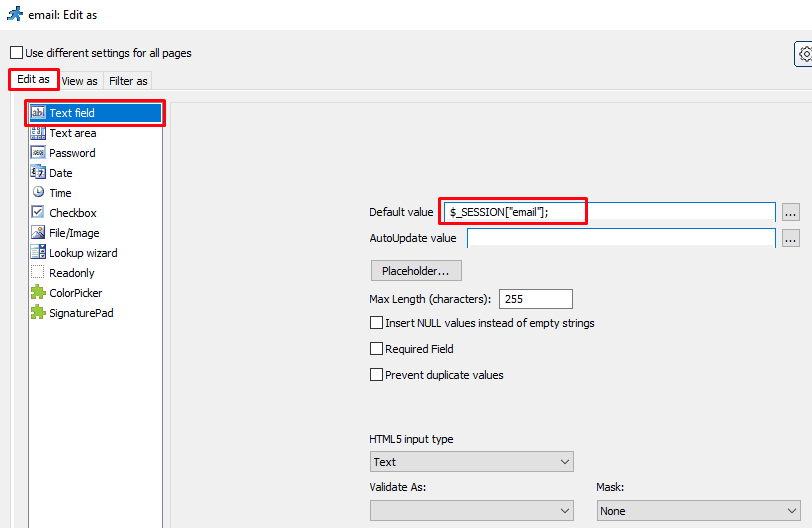Expand the Validate As dropdown
812x528 pixels.
coord(471,511)
